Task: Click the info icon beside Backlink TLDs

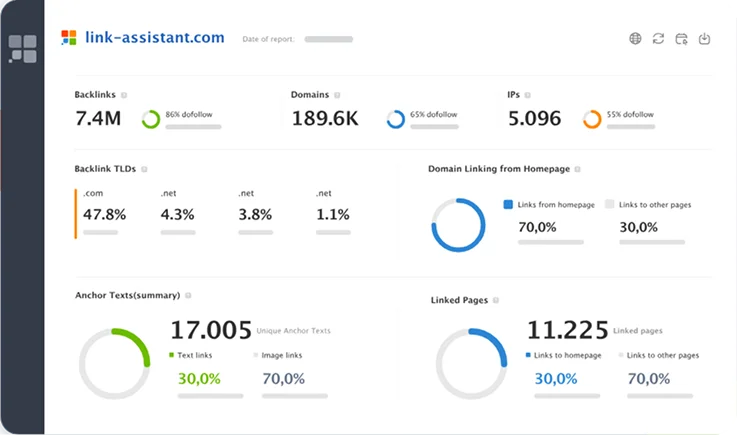Action: pos(145,170)
